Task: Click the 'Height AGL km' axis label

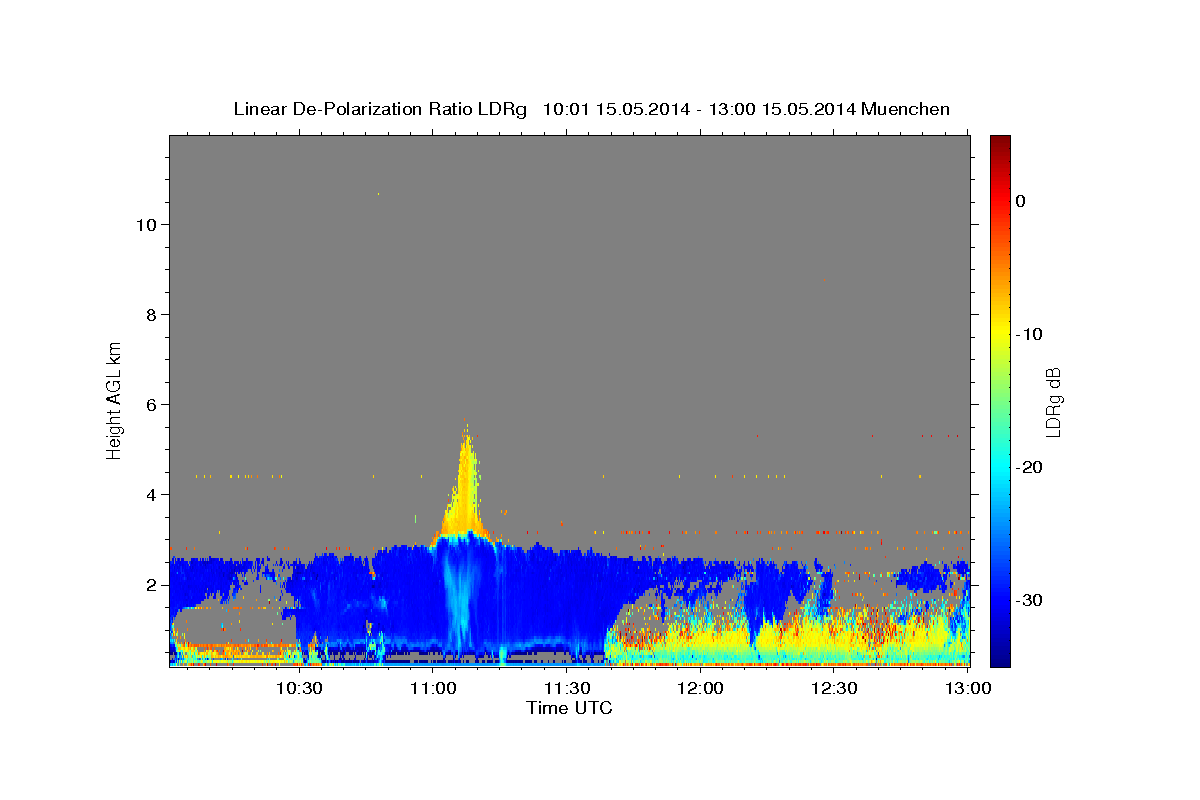Action: click(x=114, y=399)
